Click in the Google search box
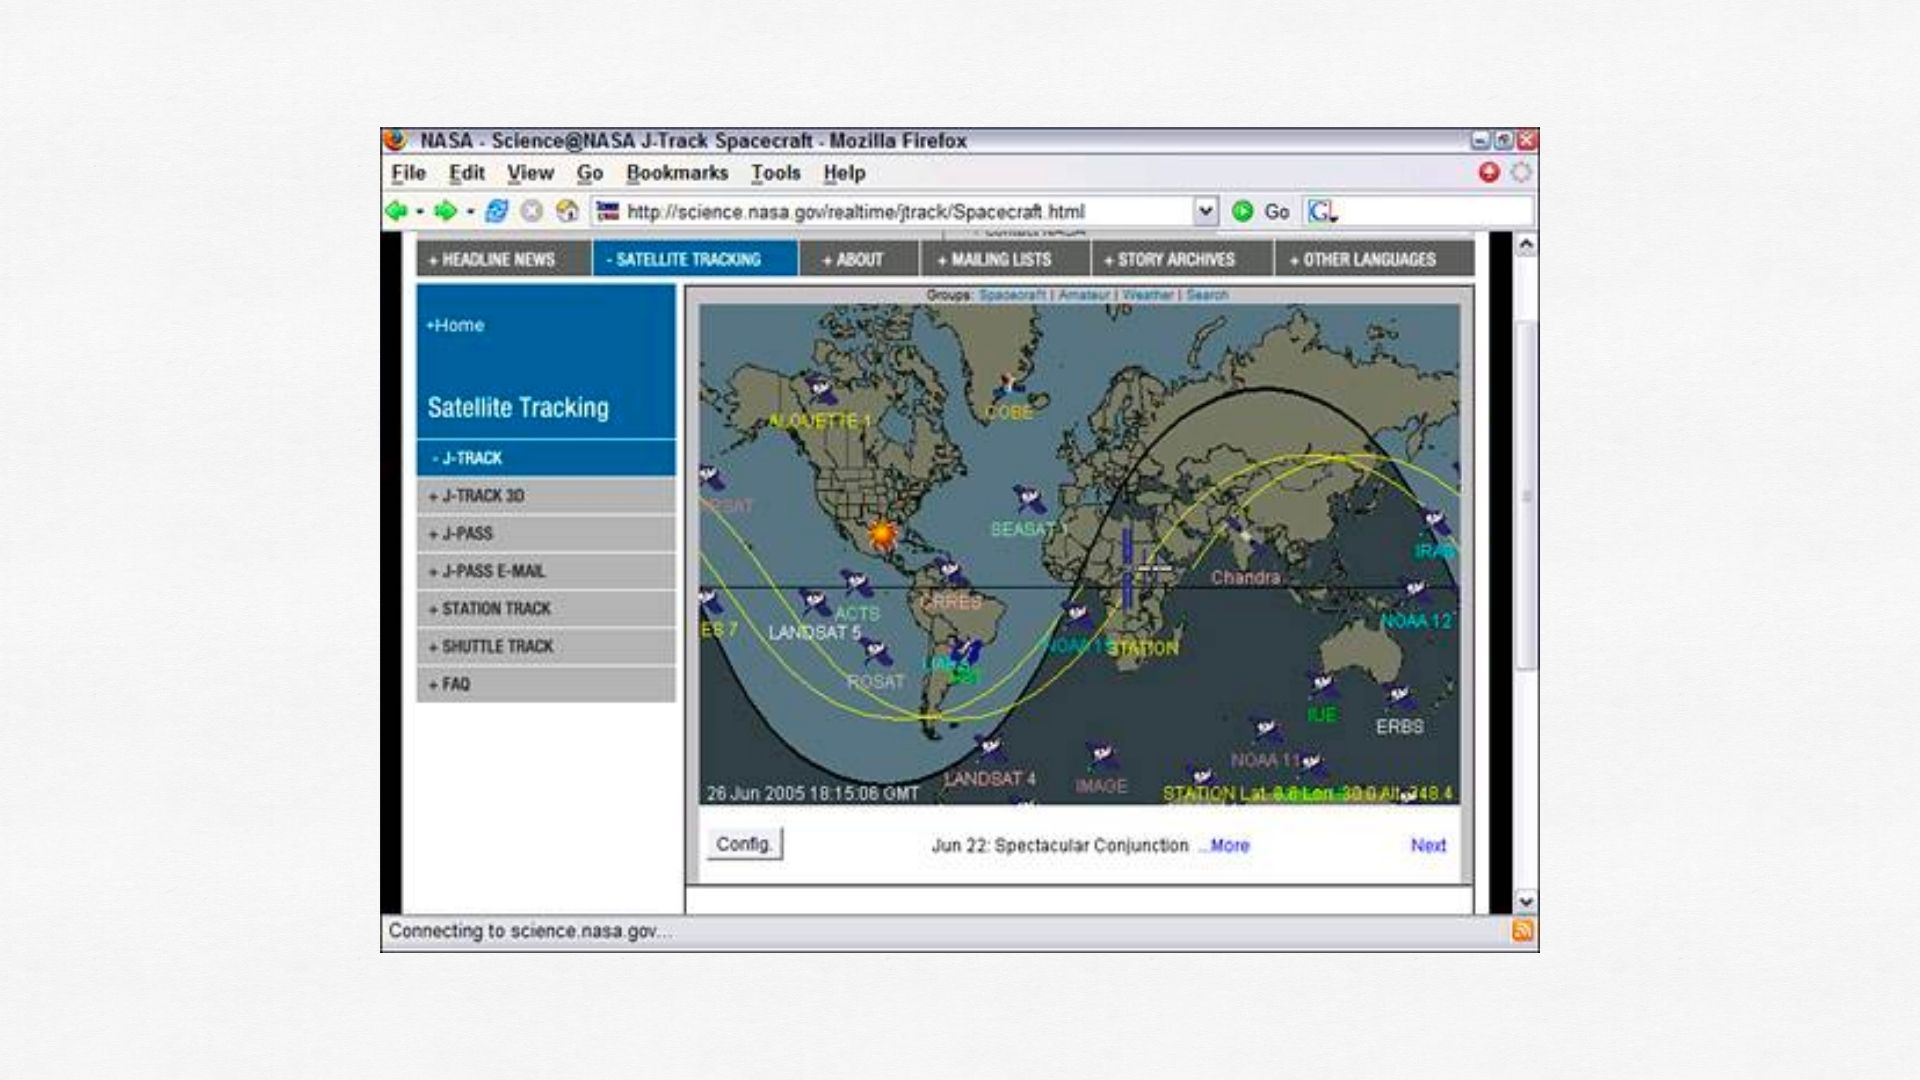Viewport: 1920px width, 1080px height. click(1435, 212)
